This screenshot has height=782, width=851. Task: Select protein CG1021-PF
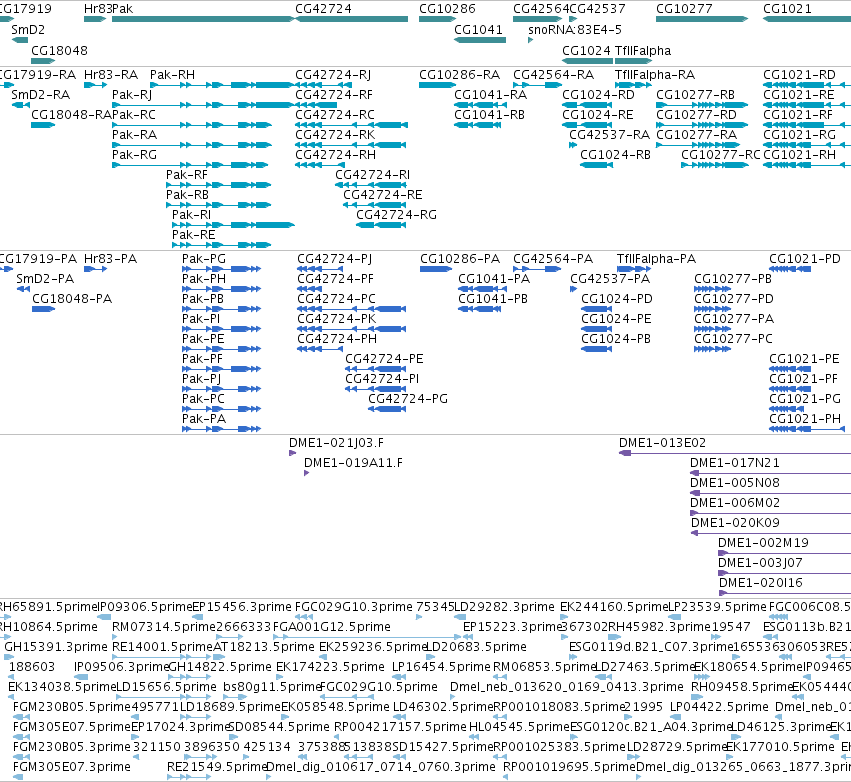point(804,379)
